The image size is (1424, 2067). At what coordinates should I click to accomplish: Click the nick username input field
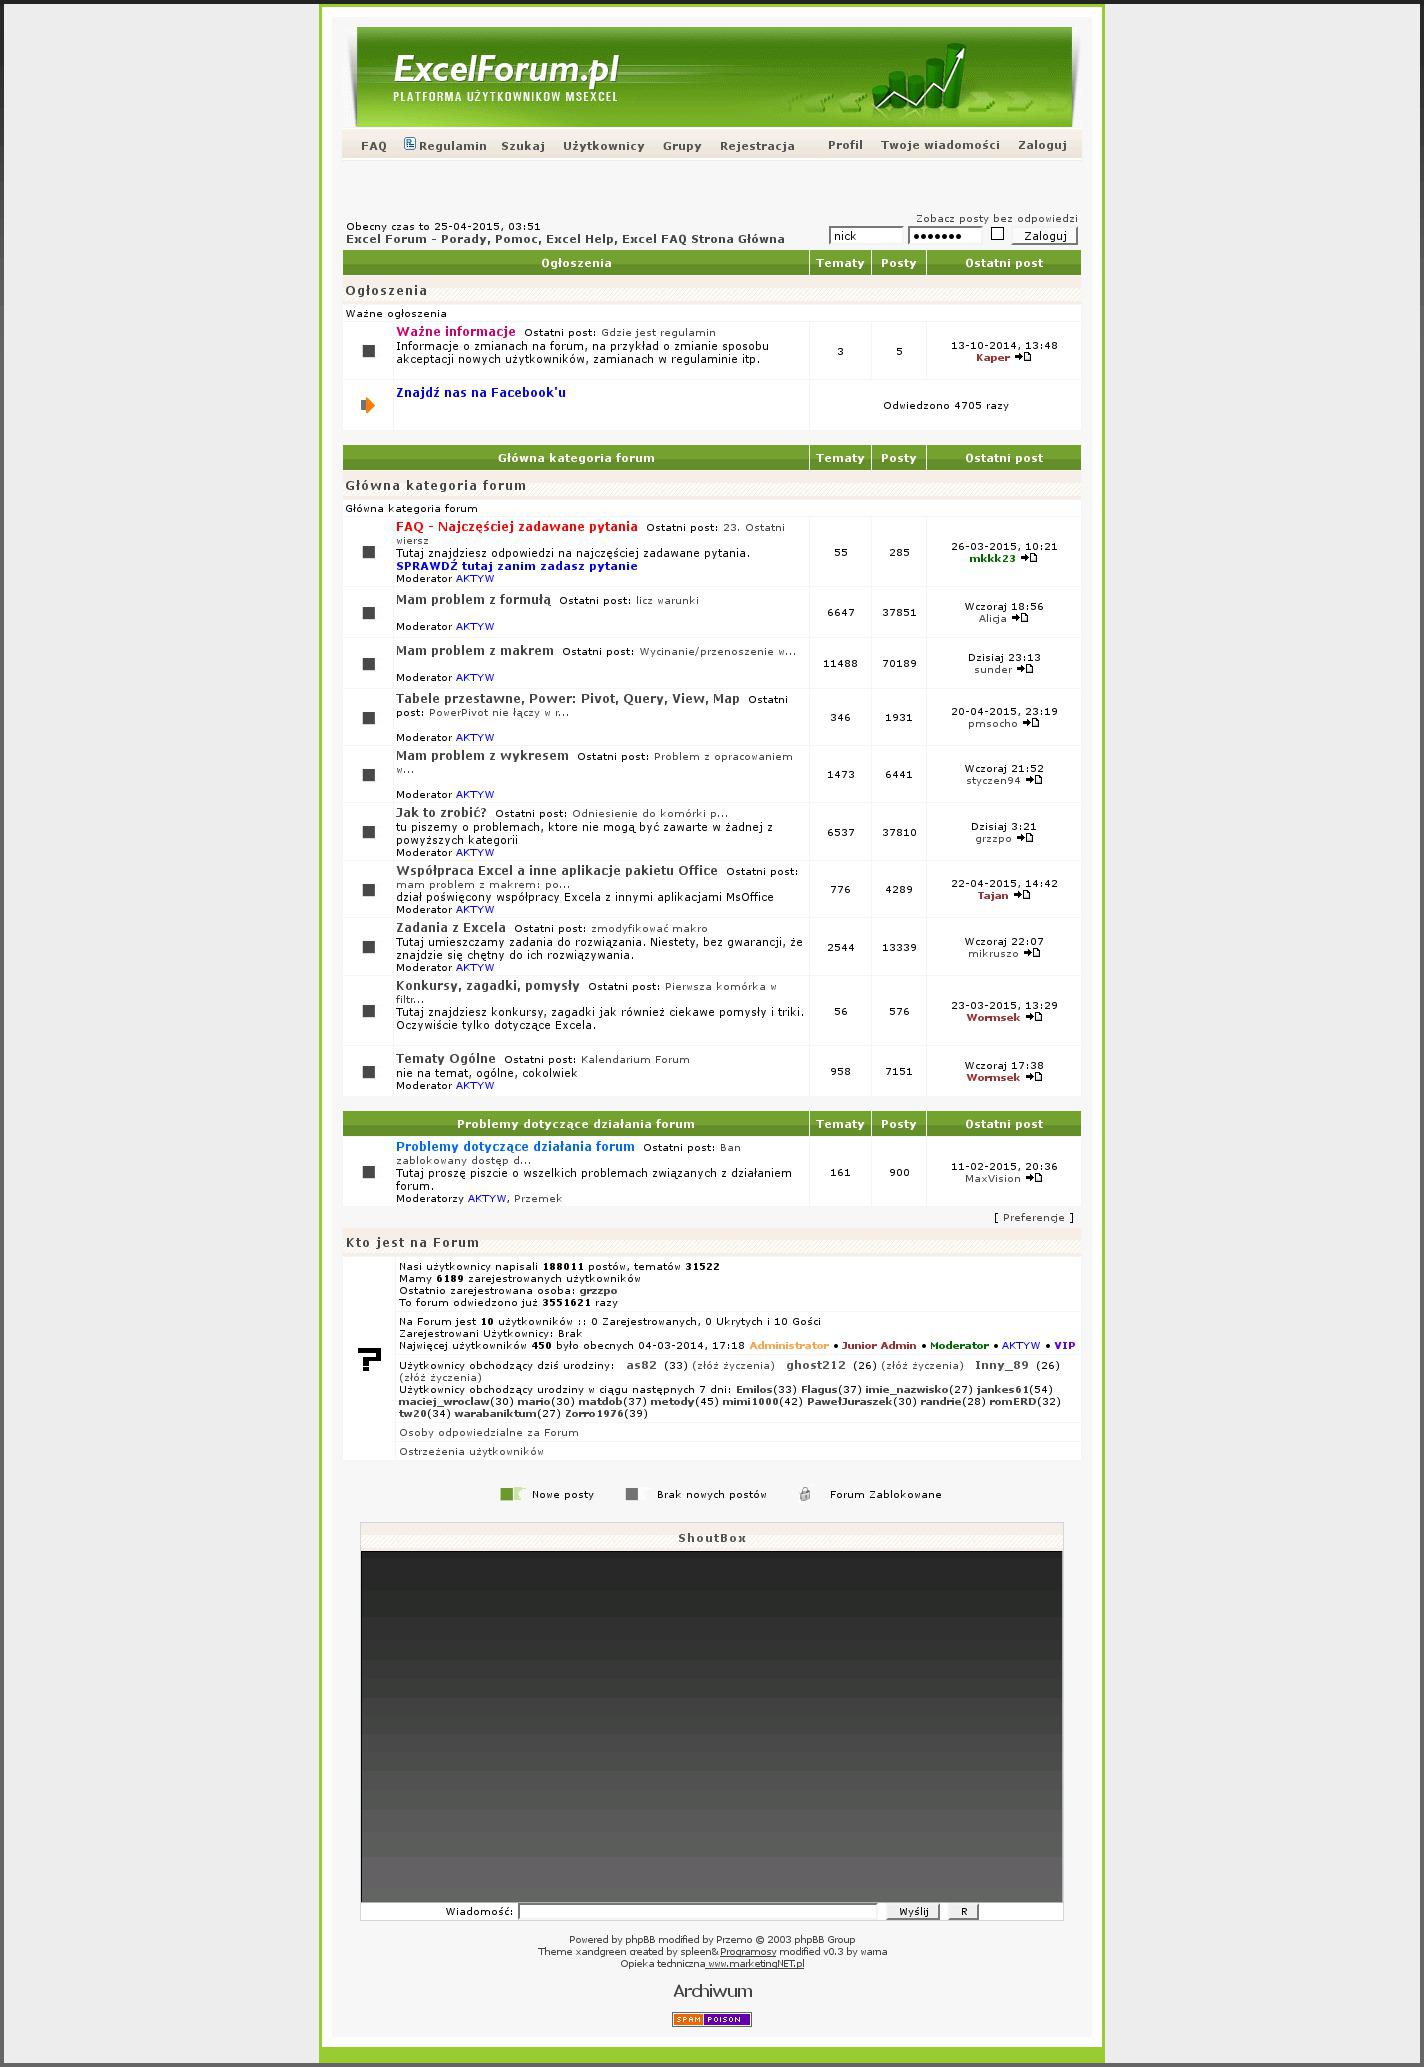tap(866, 236)
